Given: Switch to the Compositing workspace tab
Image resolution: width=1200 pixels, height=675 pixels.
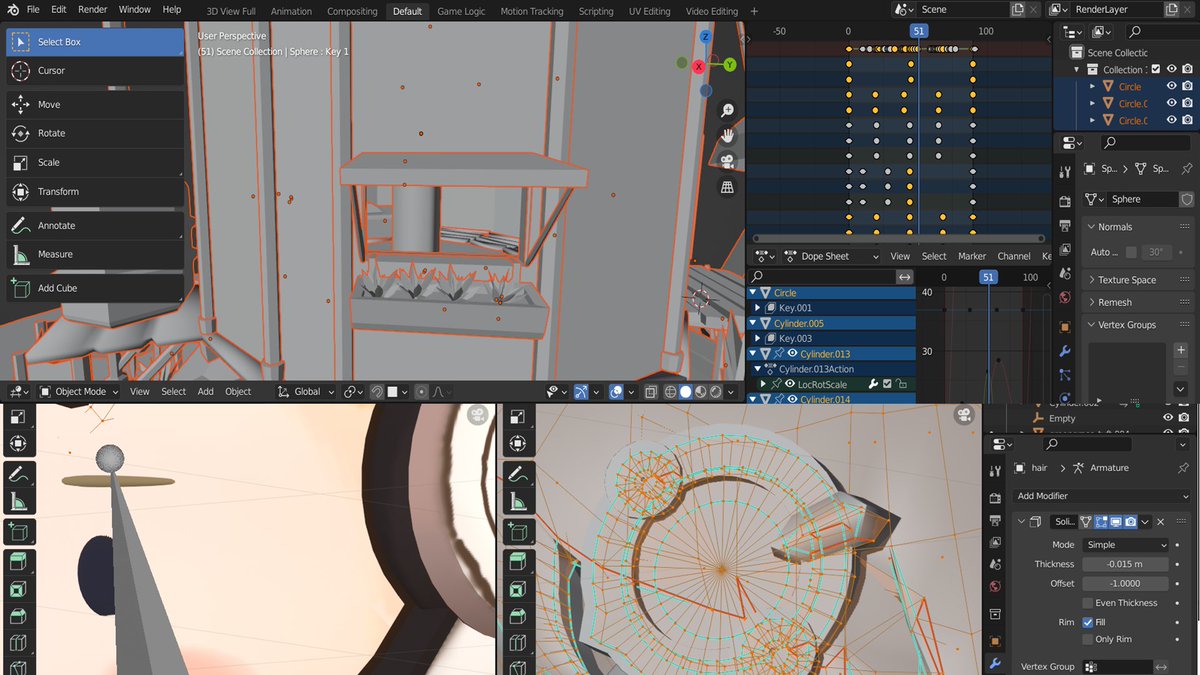Looking at the screenshot, I should point(352,11).
